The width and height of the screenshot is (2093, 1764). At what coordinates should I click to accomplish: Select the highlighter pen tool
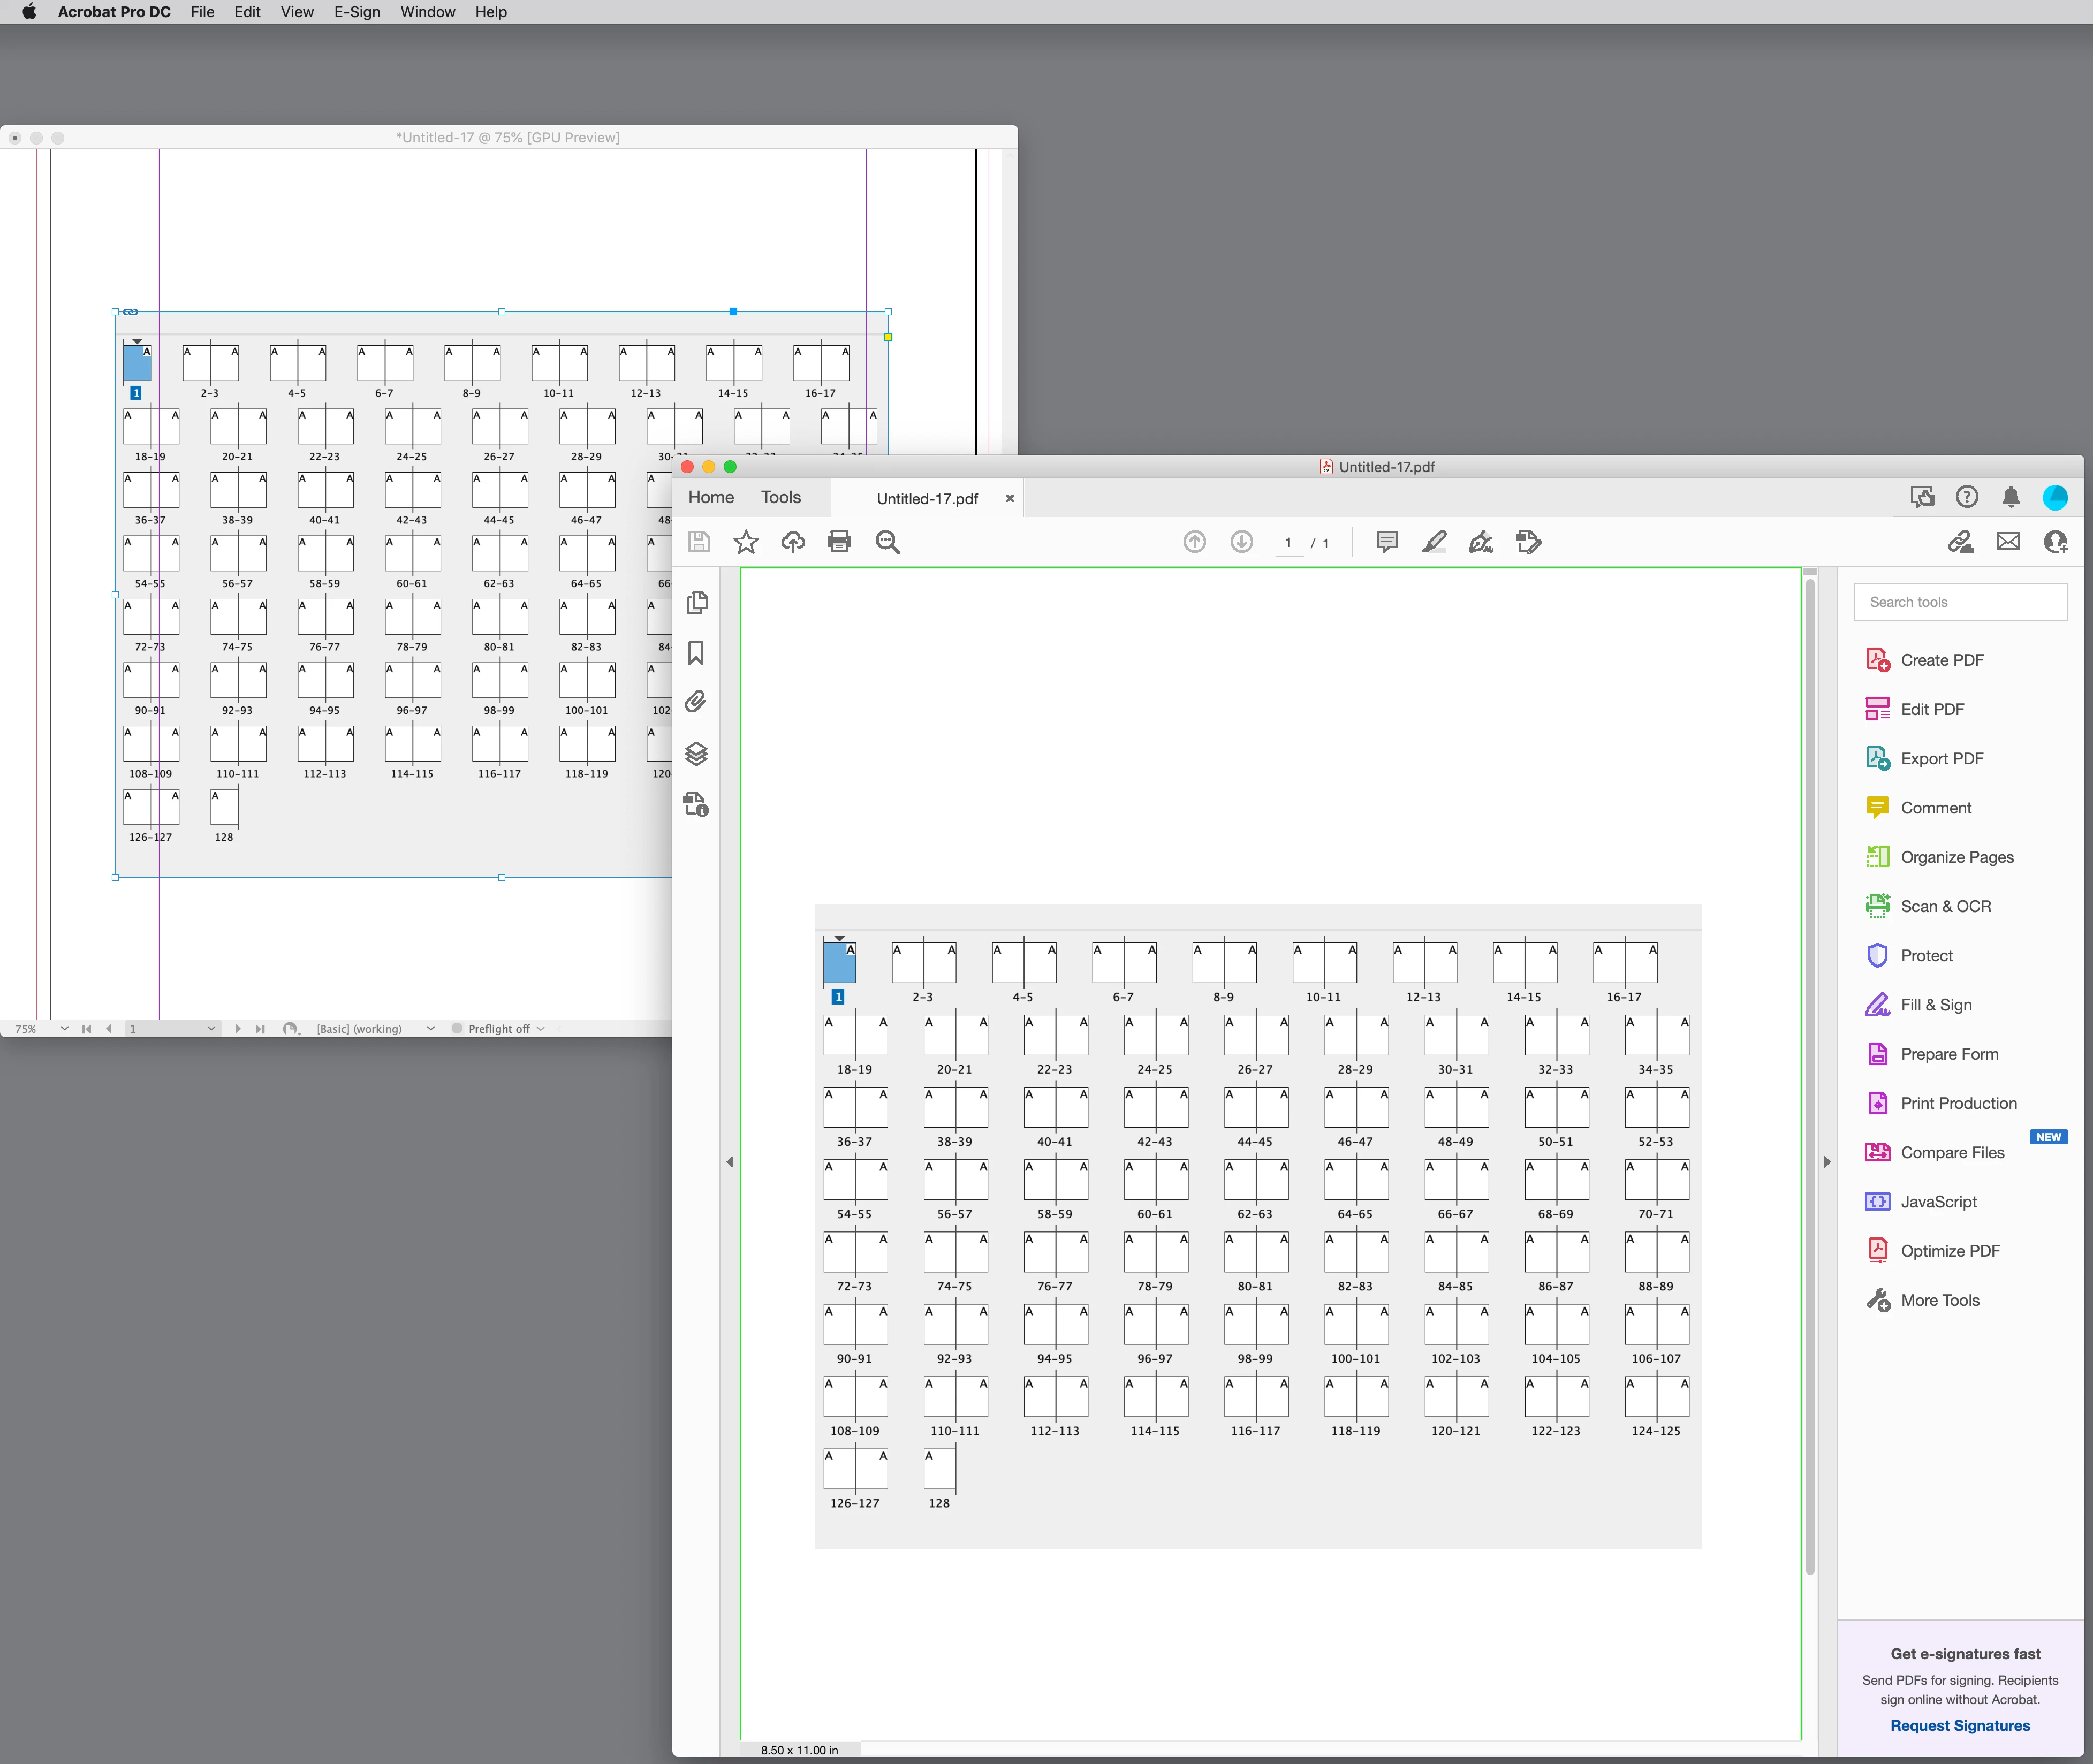click(1434, 542)
